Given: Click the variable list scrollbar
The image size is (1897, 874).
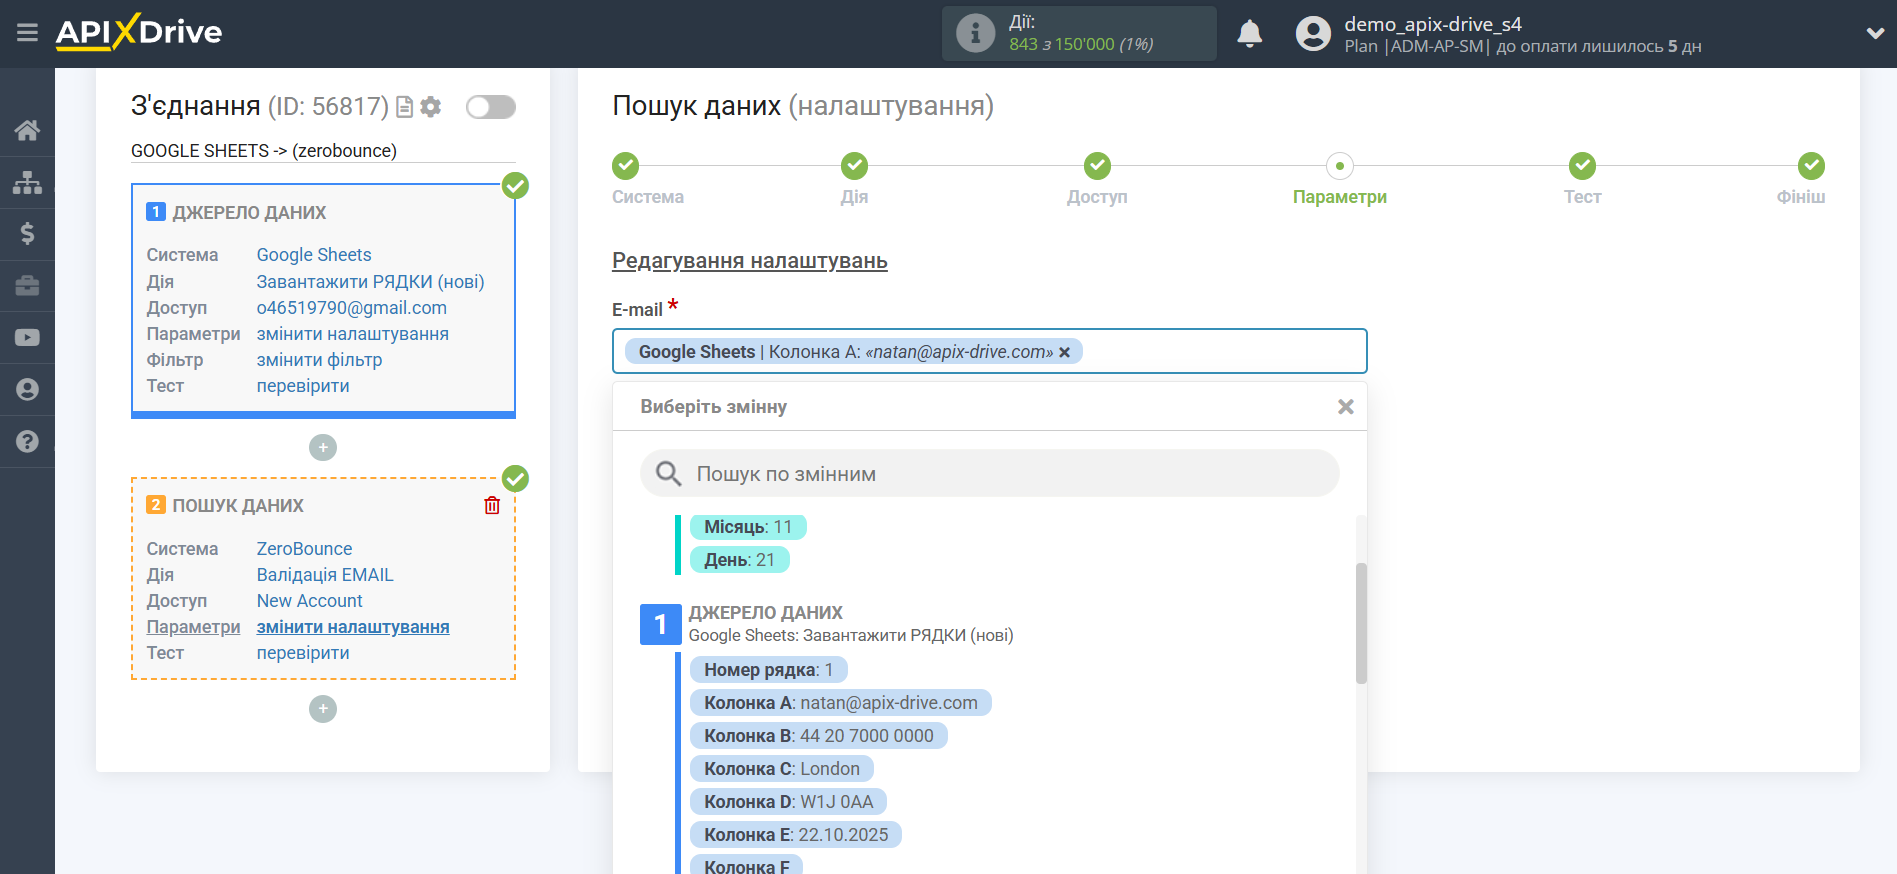Looking at the screenshot, I should pos(1360,622).
